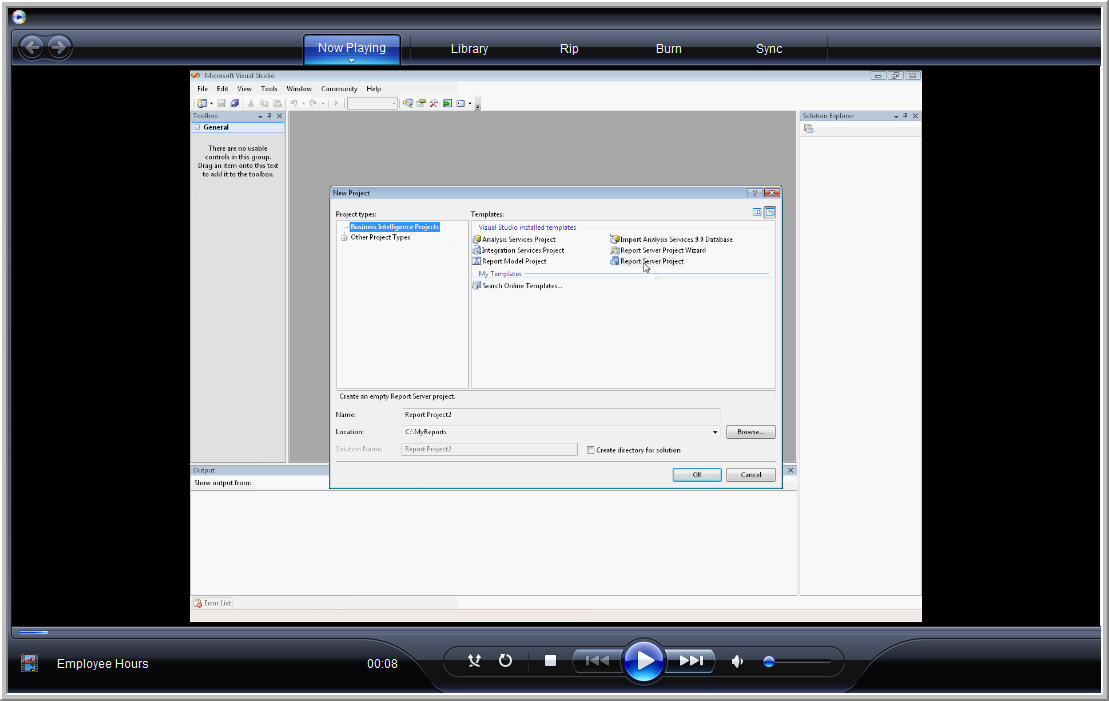Open the Tools menu in Visual Studio
Image resolution: width=1109 pixels, height=701 pixels.
(269, 89)
